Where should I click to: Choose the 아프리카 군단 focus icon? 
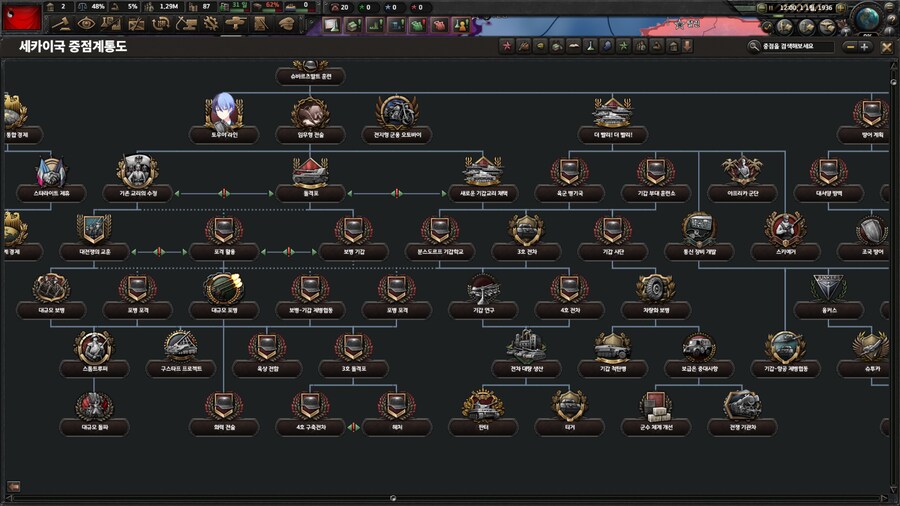pyautogui.click(x=741, y=171)
